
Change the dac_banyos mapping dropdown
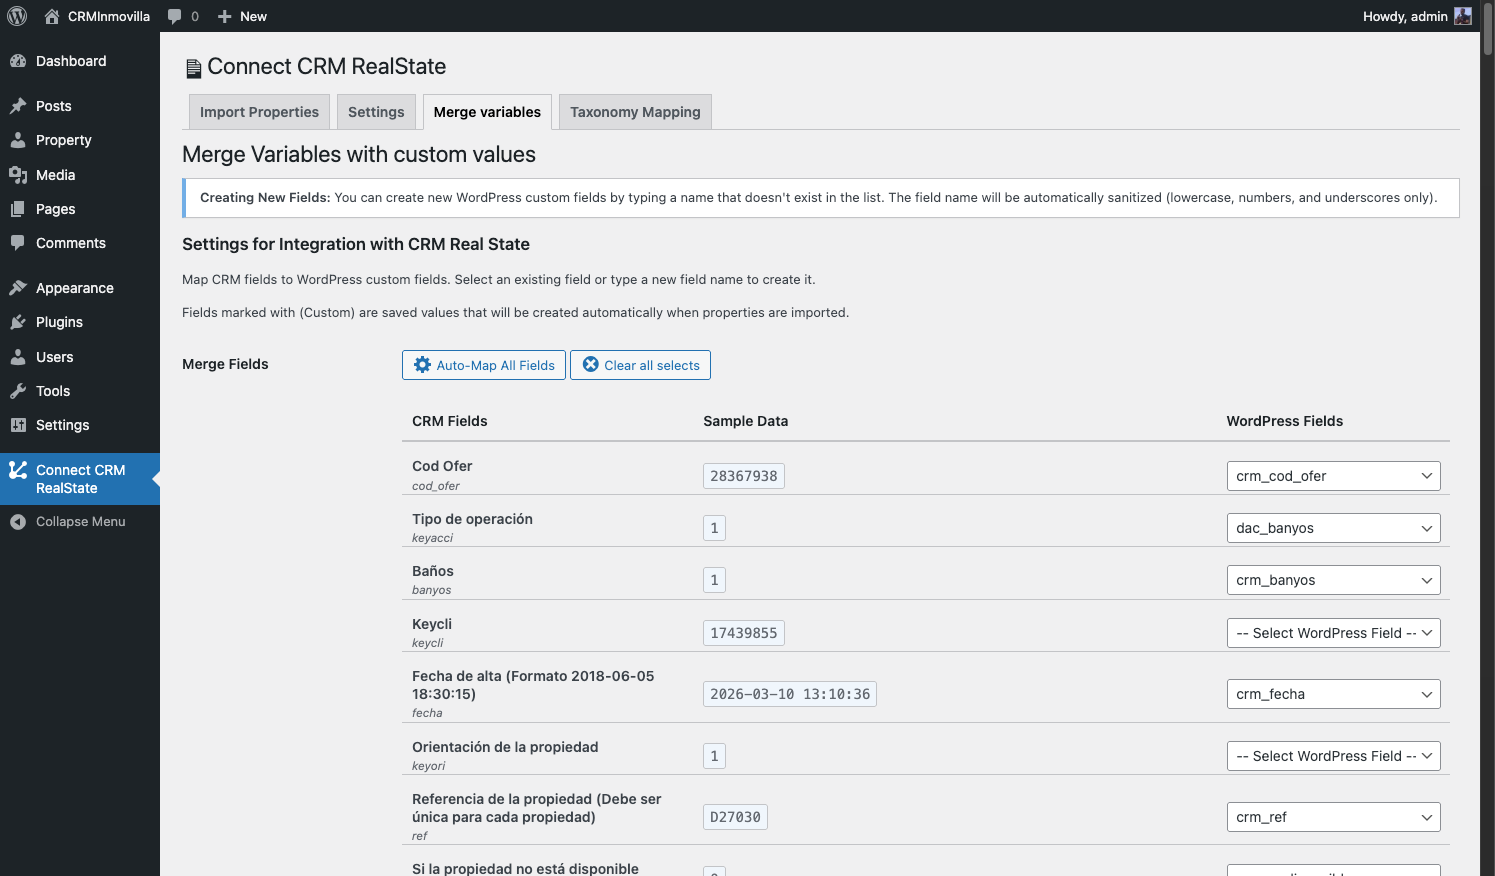pyautogui.click(x=1333, y=528)
